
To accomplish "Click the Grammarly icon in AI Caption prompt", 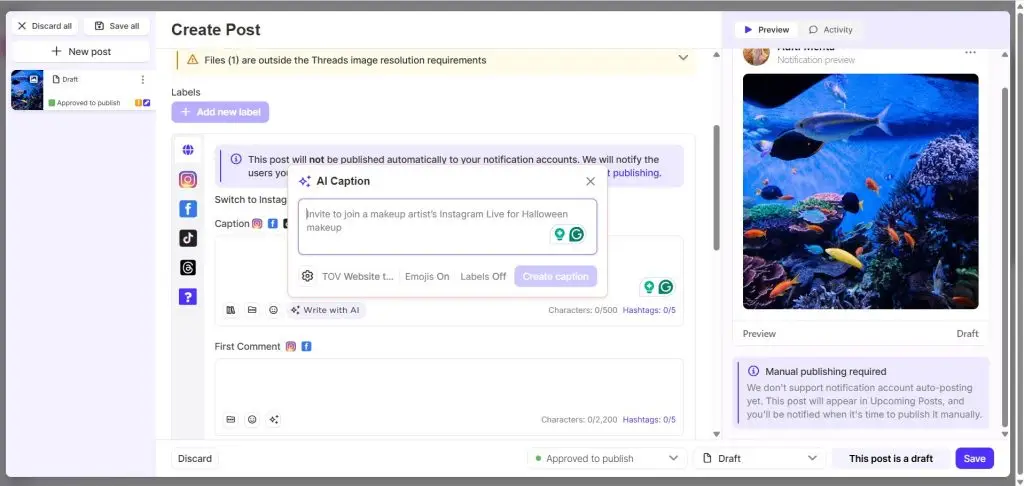I will point(577,235).
